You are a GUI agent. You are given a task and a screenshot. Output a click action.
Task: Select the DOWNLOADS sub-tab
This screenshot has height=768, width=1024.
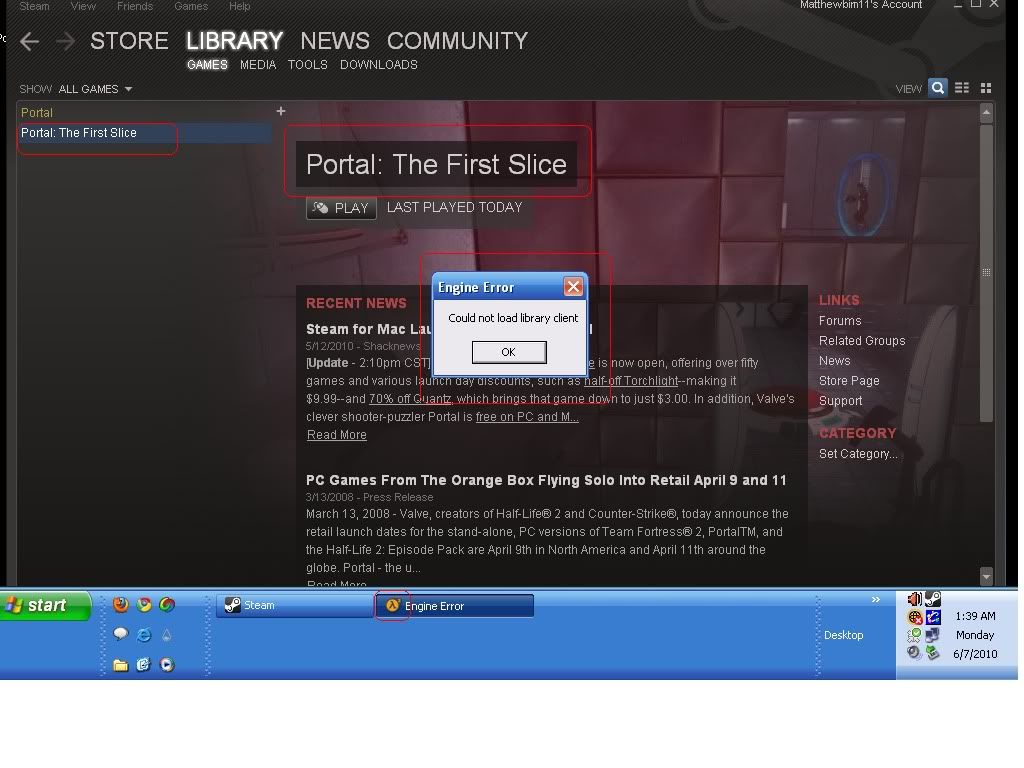(x=379, y=65)
